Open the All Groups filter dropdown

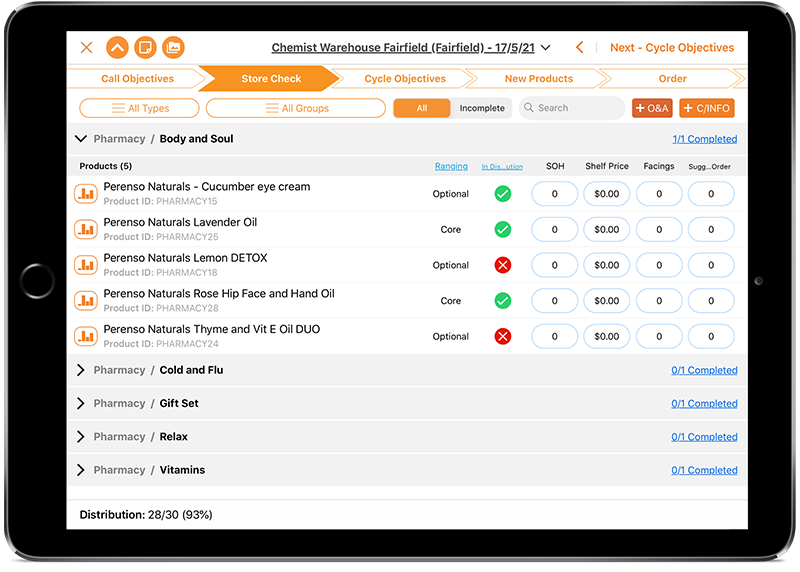click(296, 108)
